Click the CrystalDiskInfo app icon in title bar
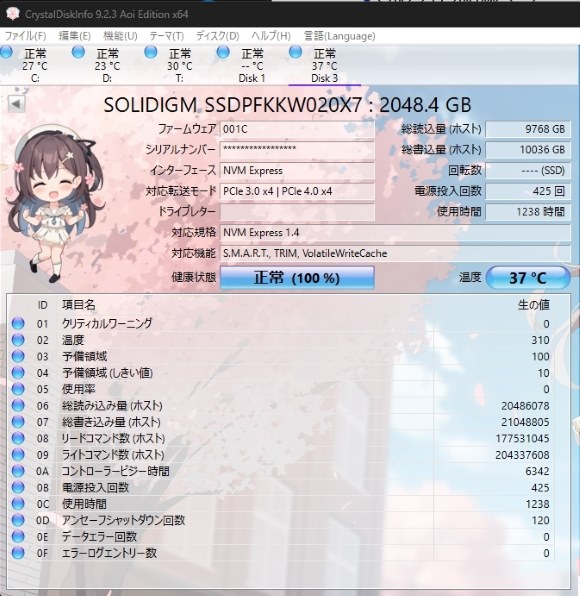Image resolution: width=580 pixels, height=596 pixels. click(x=12, y=14)
